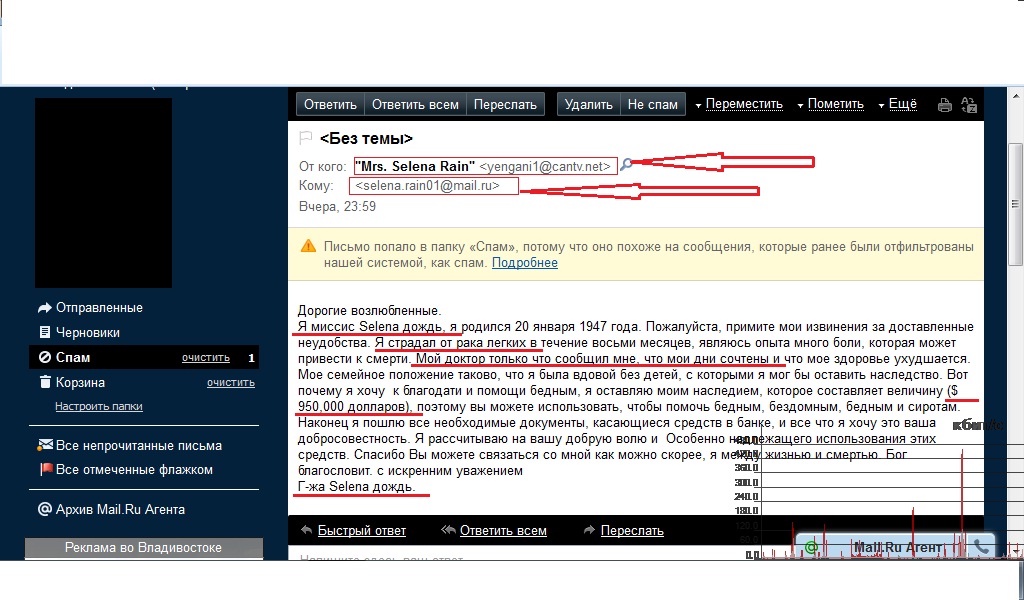Open the Пометить dropdown
This screenshot has width=1024, height=600.
pos(831,104)
